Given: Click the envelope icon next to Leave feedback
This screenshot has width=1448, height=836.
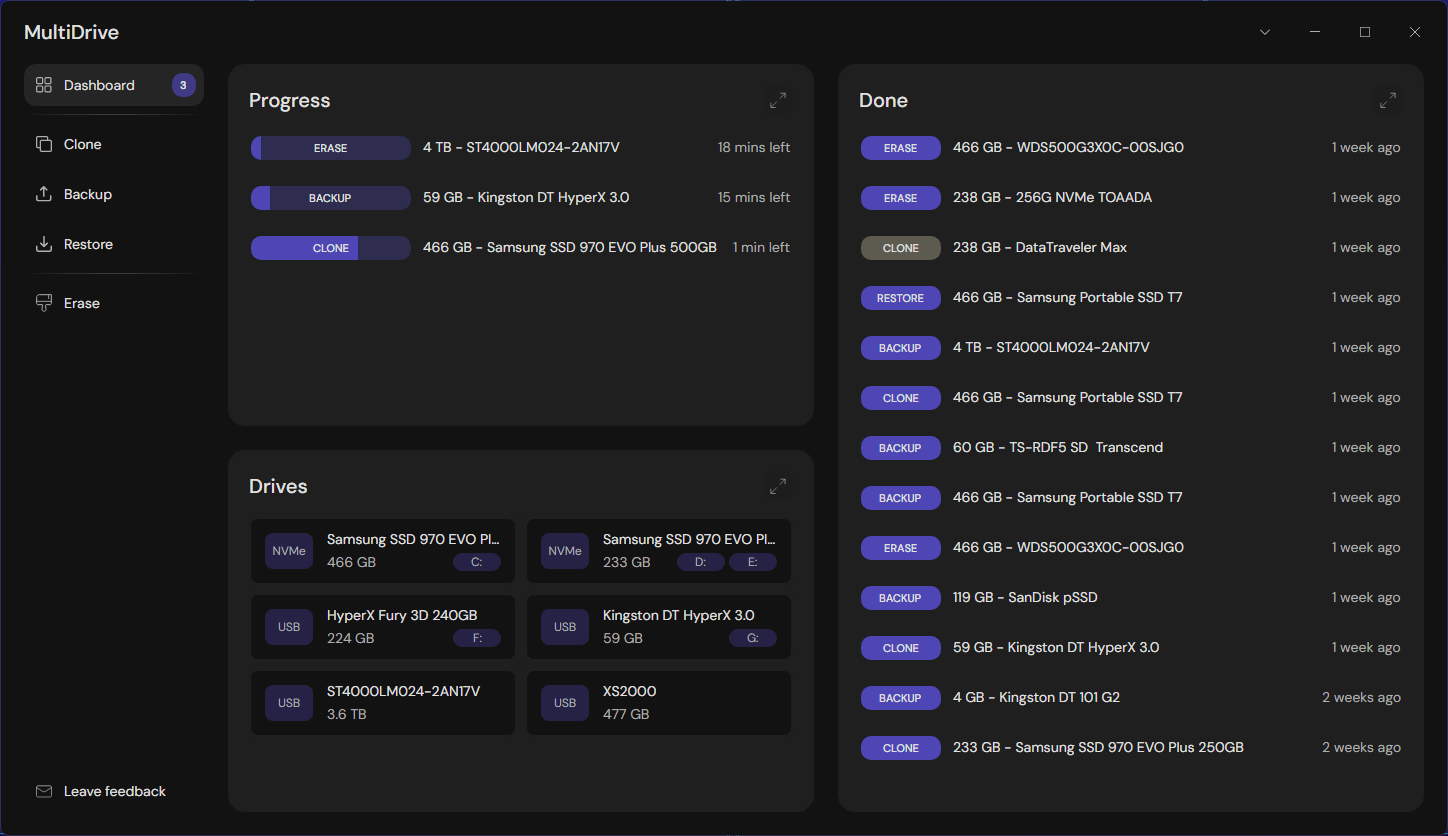Looking at the screenshot, I should click(x=44, y=790).
